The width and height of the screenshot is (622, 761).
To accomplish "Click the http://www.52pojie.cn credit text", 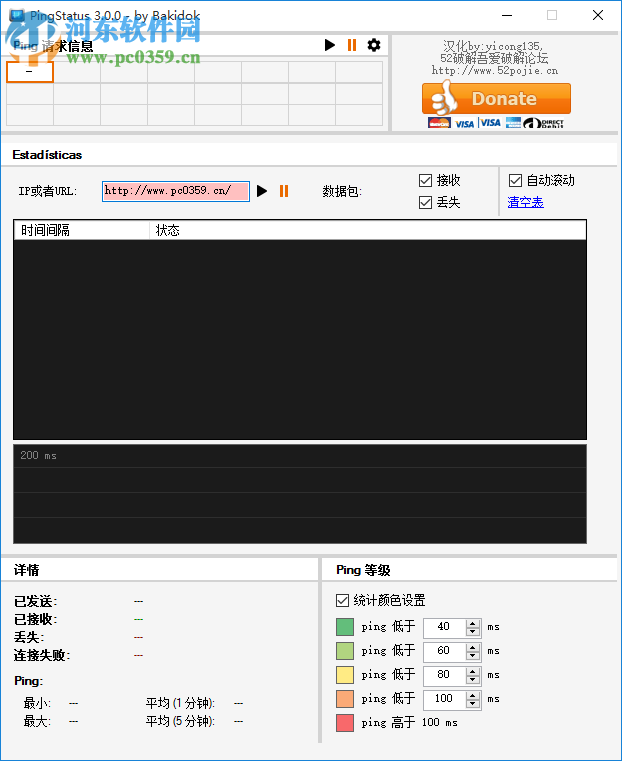I will point(495,71).
